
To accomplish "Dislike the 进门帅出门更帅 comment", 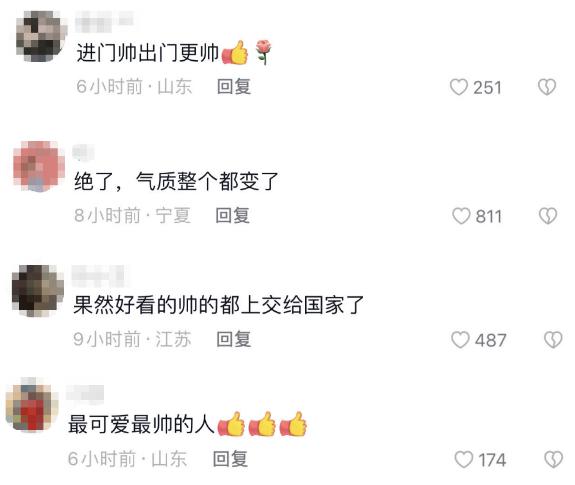I will click(x=547, y=87).
